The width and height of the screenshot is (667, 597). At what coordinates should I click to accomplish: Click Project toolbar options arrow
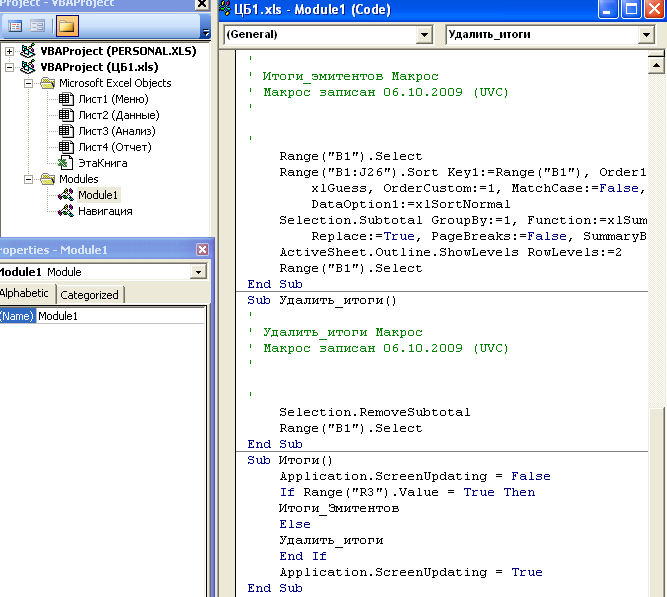tap(205, 31)
